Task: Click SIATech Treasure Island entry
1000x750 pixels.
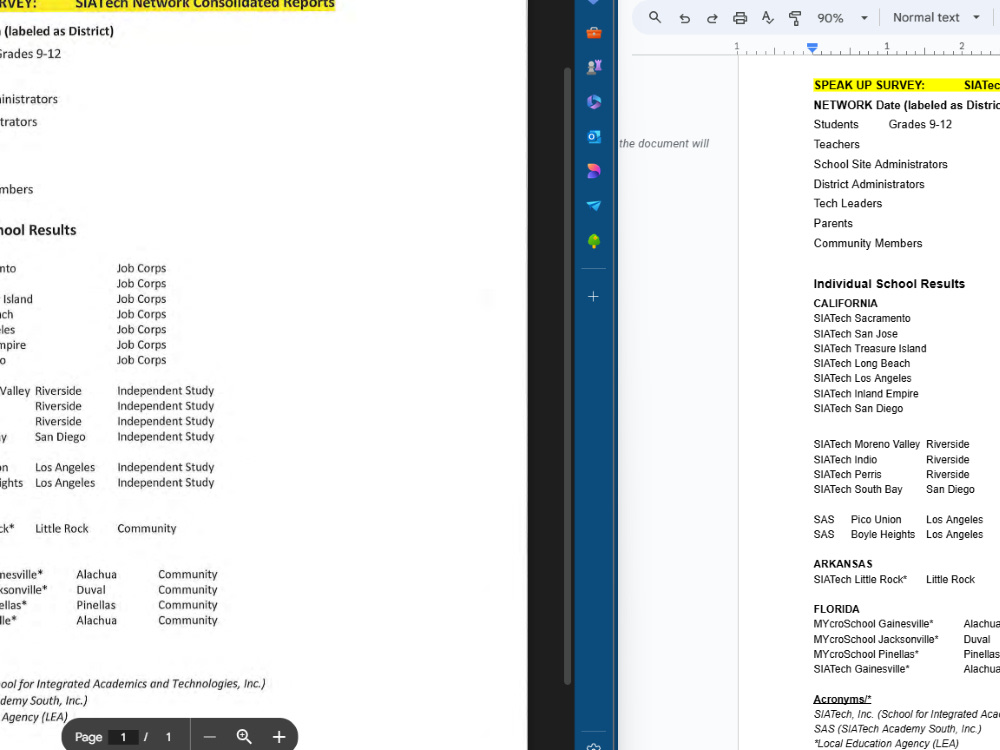Action: 870,348
